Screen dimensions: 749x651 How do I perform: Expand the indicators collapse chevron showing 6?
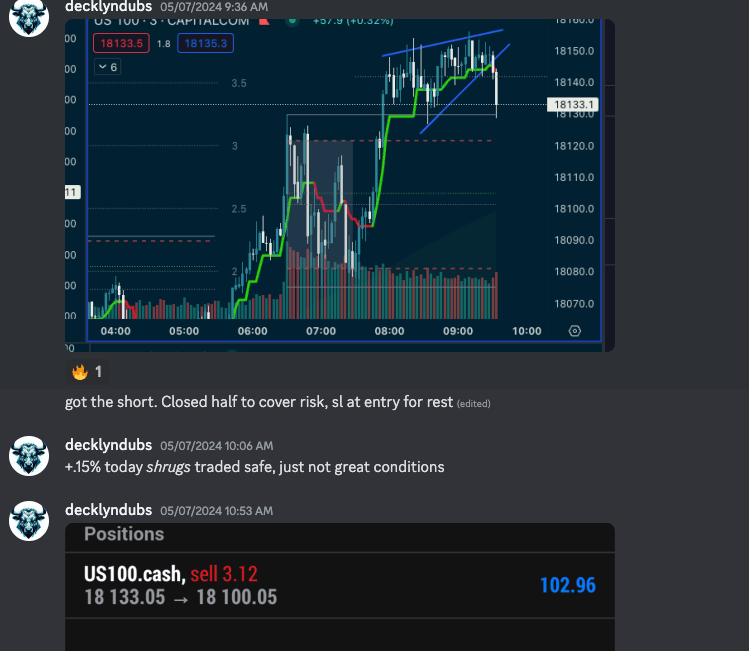pyautogui.click(x=107, y=67)
